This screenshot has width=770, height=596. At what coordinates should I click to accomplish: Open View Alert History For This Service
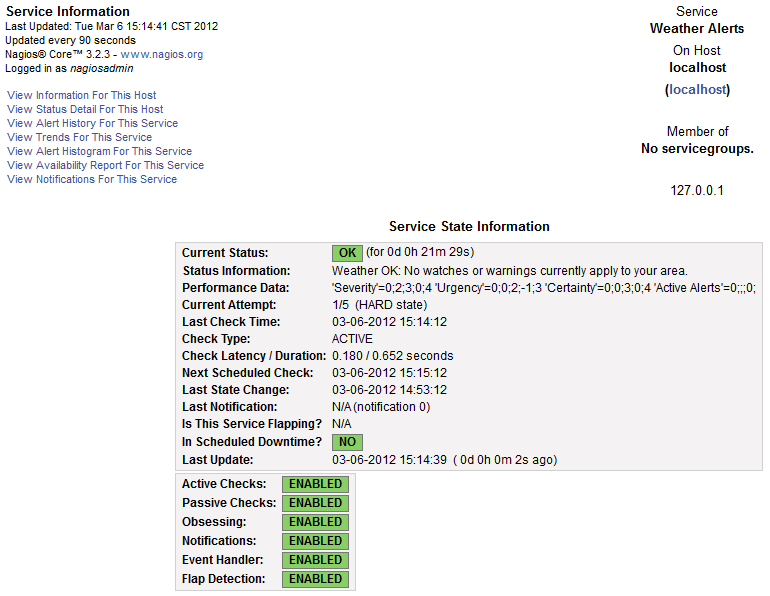click(92, 124)
